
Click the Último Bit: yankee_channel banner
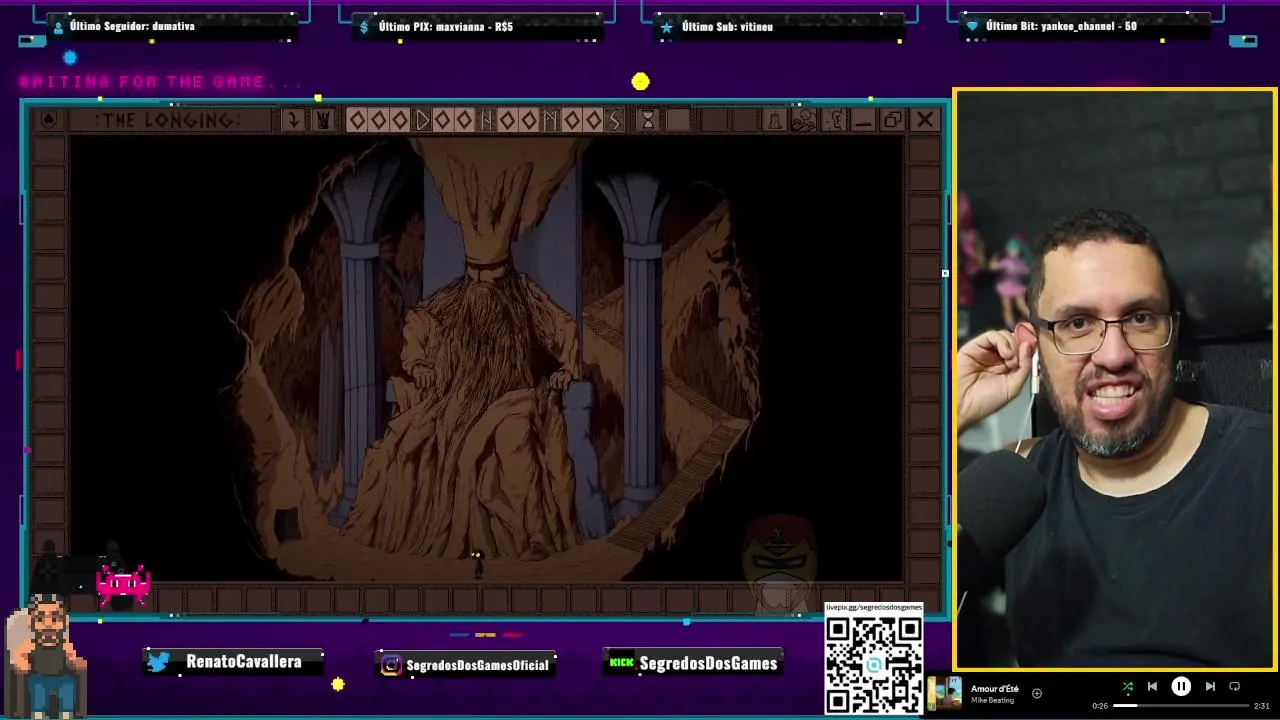[x=1086, y=26]
